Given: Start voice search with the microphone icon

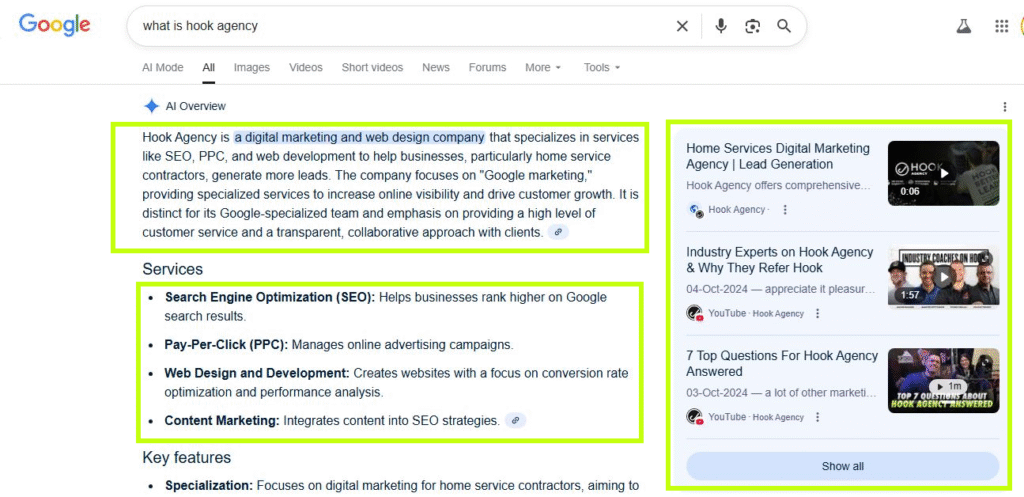Looking at the screenshot, I should pos(720,26).
